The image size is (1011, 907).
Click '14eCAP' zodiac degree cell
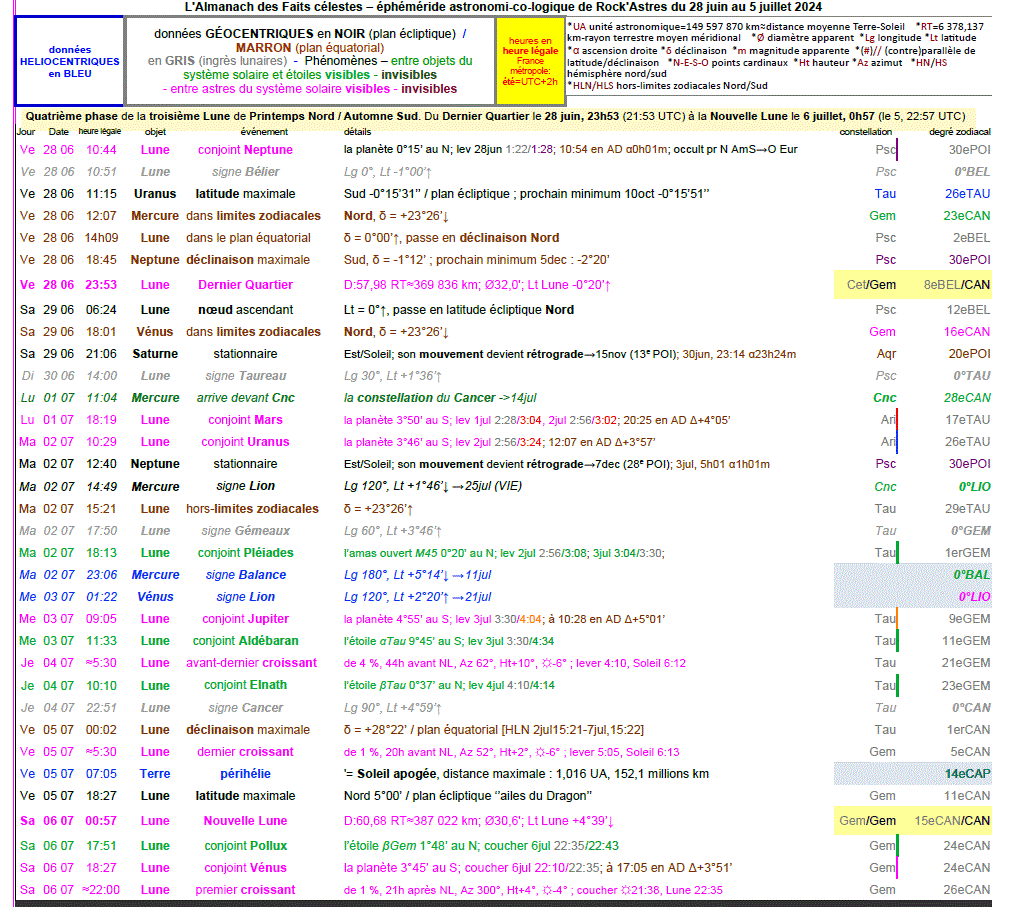click(967, 774)
